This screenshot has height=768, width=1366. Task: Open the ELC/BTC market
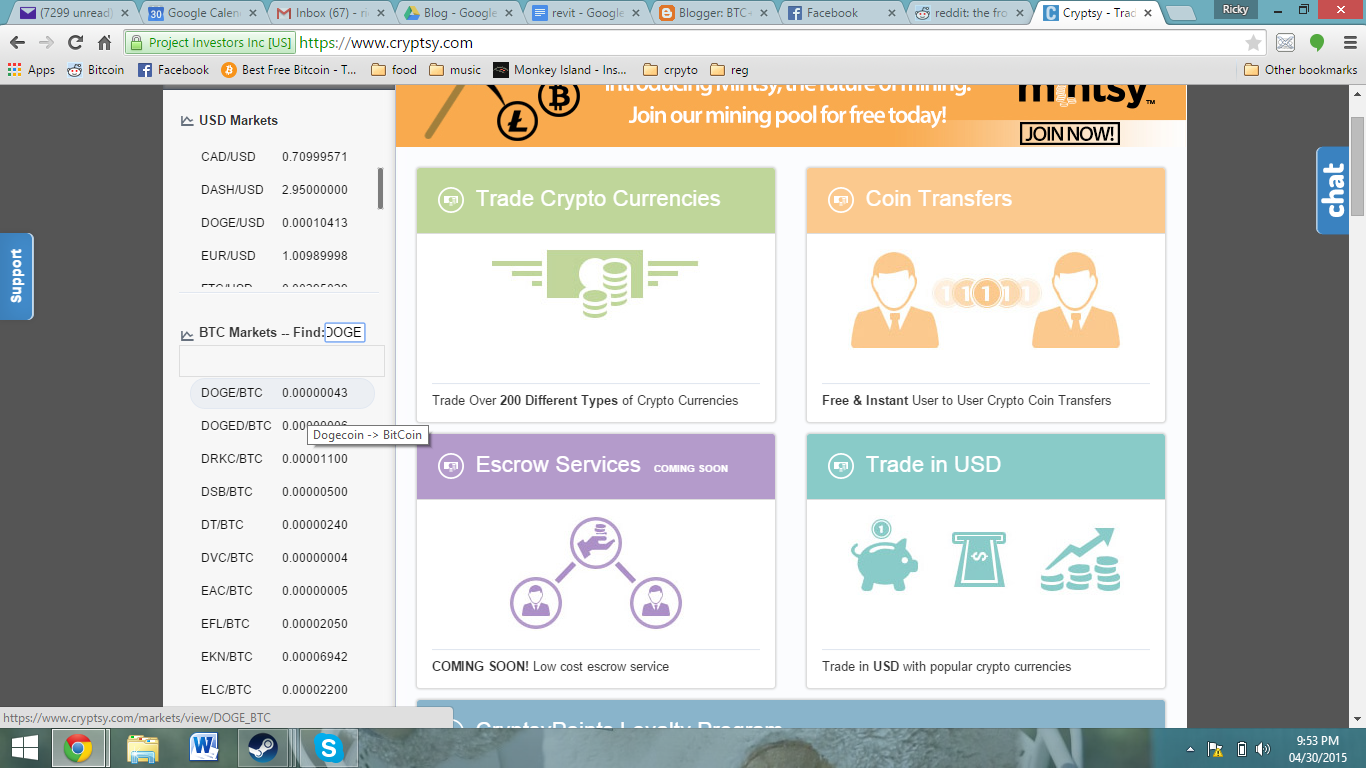(x=282, y=690)
